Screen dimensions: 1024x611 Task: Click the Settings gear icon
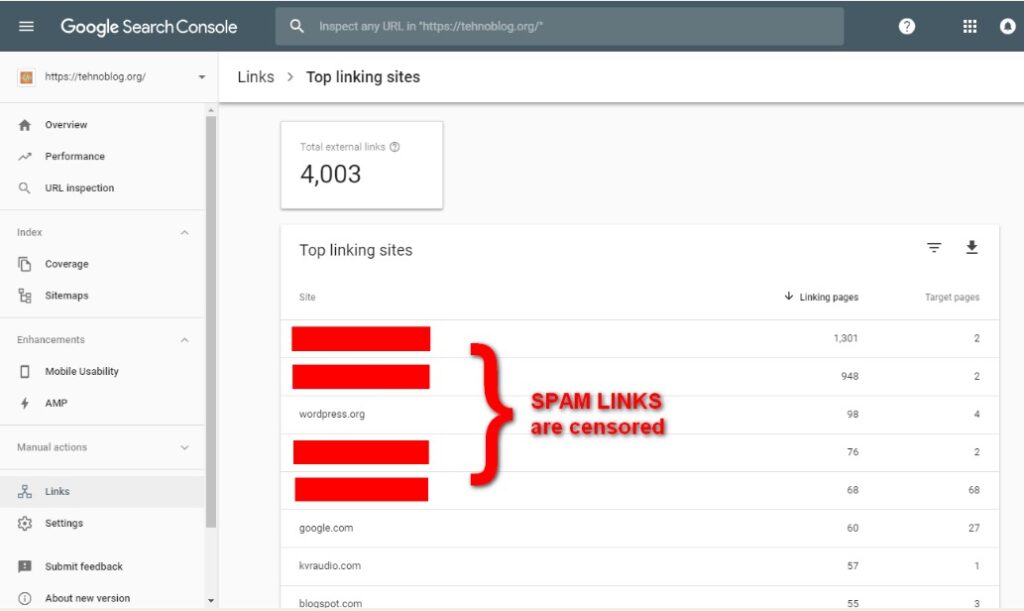click(x=25, y=523)
